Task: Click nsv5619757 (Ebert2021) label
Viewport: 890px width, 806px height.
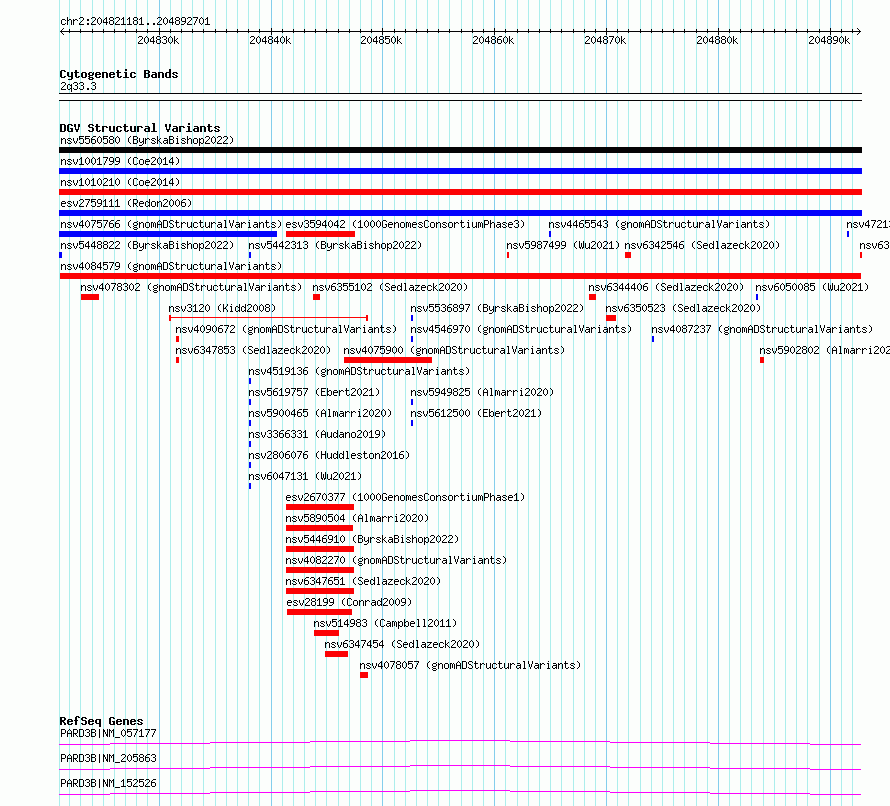Action: tap(314, 392)
